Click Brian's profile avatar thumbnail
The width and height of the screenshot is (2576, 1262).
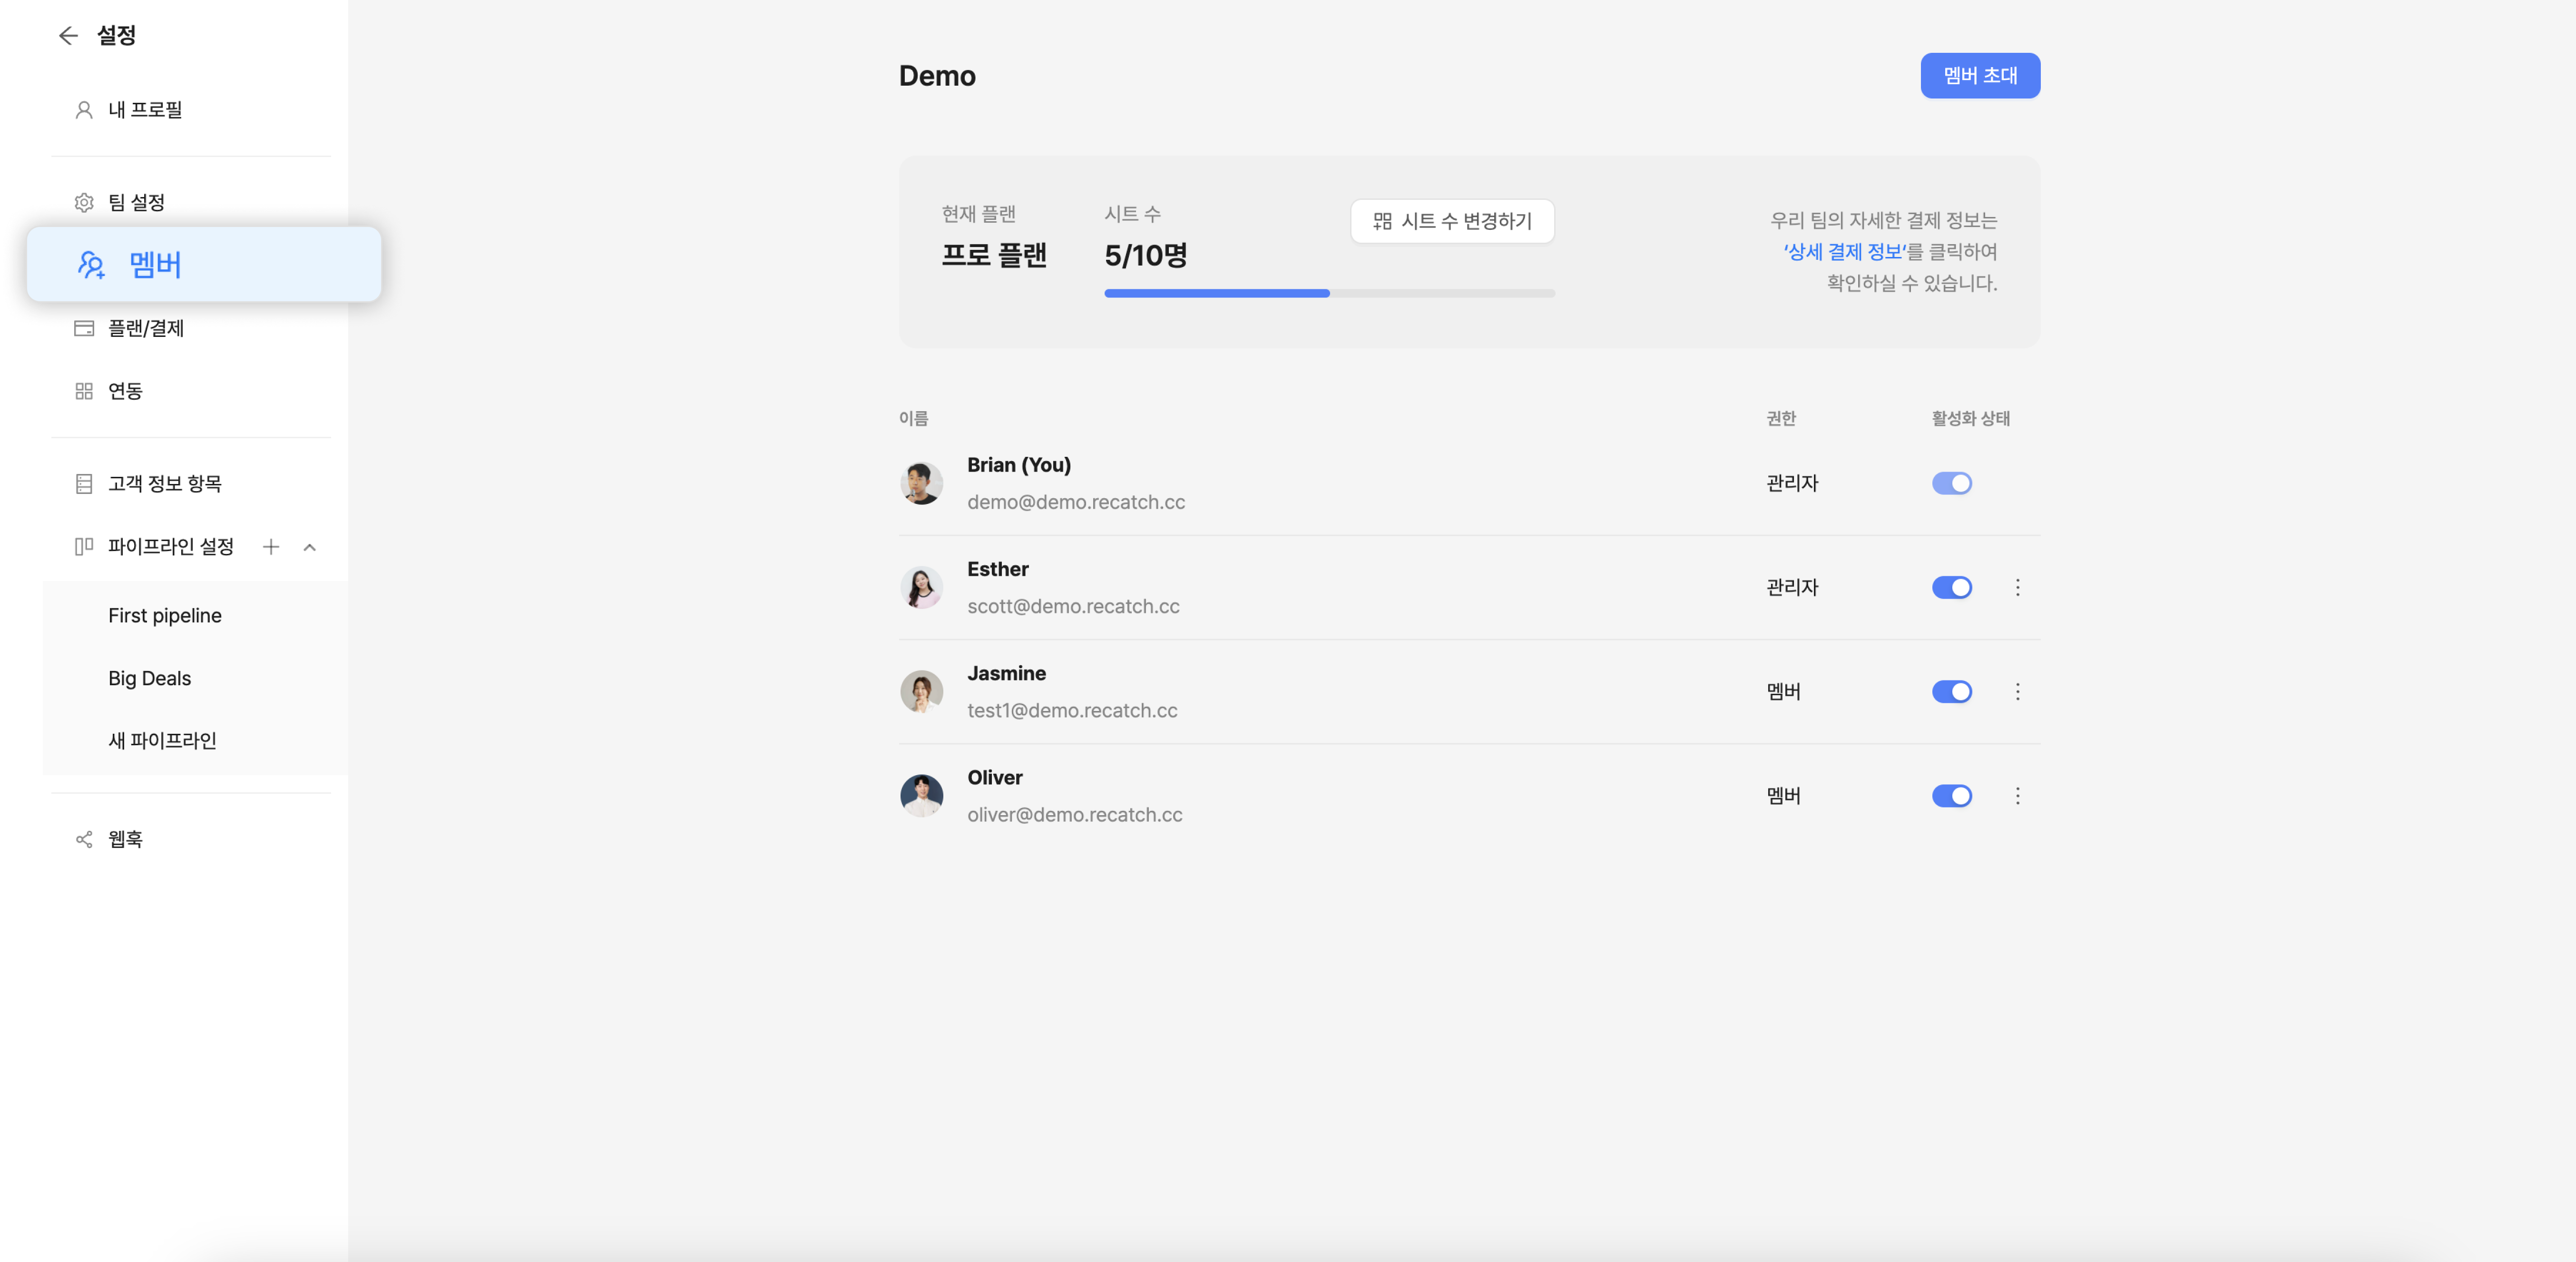(921, 483)
